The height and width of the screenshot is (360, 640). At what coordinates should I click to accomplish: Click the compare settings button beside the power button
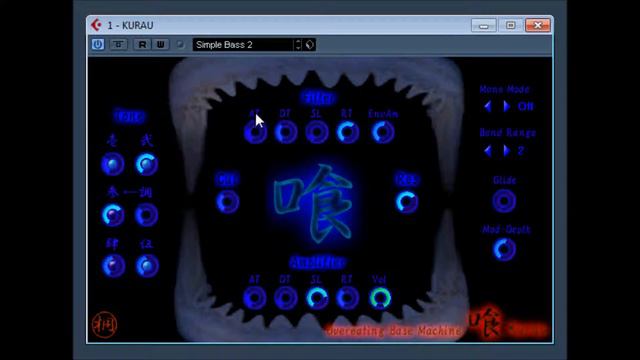pyautogui.click(x=118, y=44)
